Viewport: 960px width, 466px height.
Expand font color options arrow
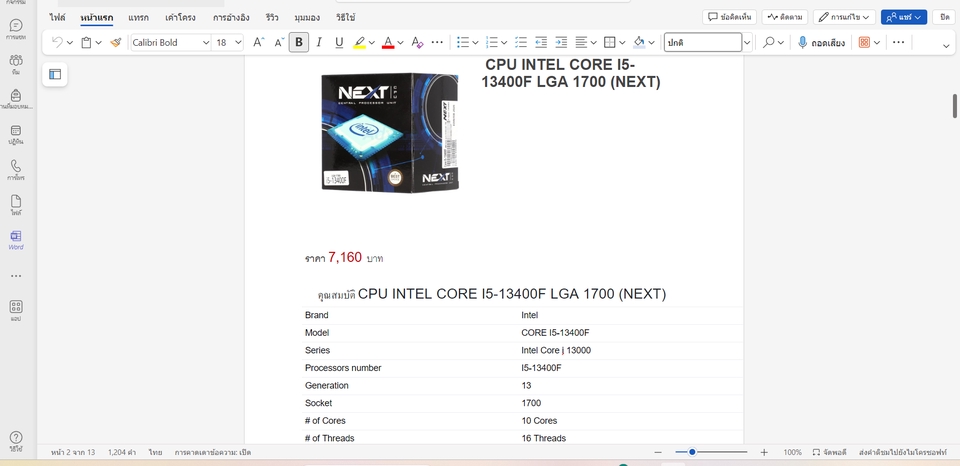click(x=400, y=43)
